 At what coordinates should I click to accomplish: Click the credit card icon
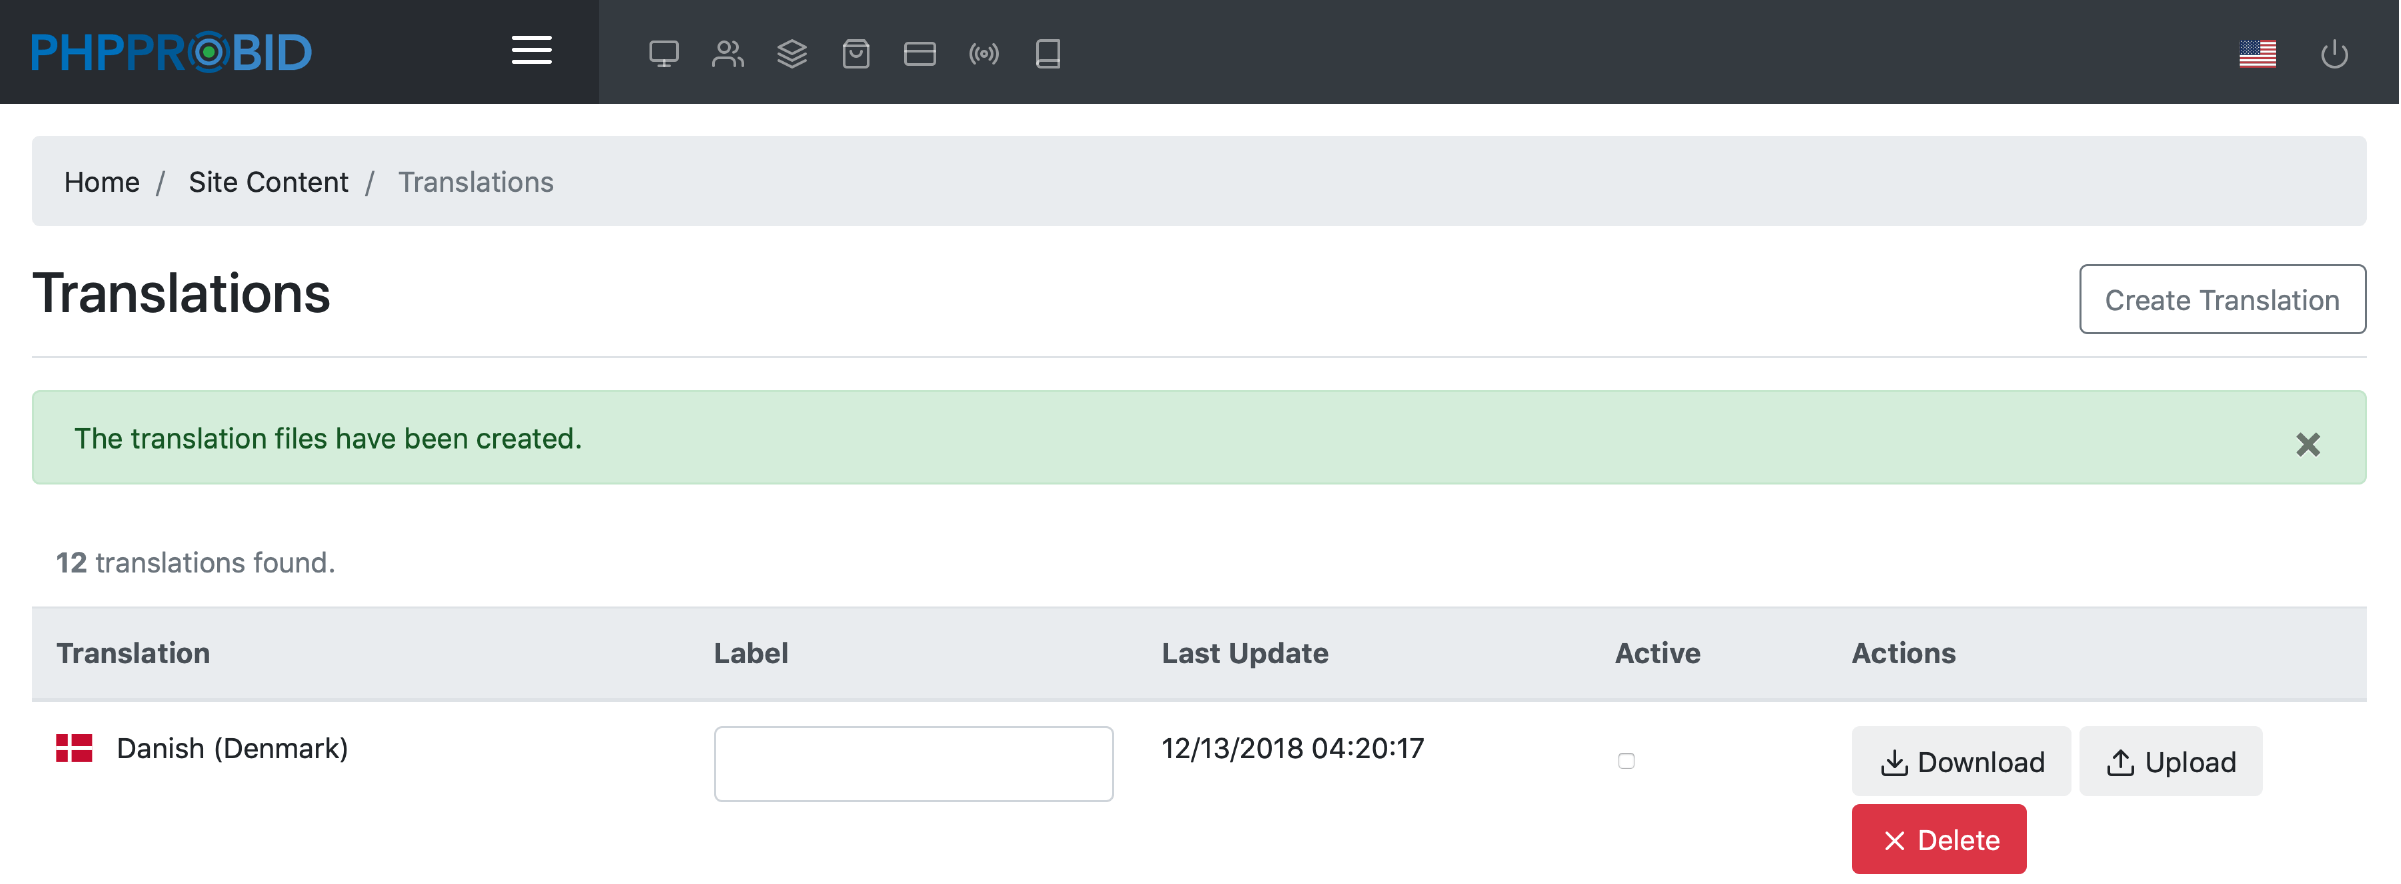[920, 53]
